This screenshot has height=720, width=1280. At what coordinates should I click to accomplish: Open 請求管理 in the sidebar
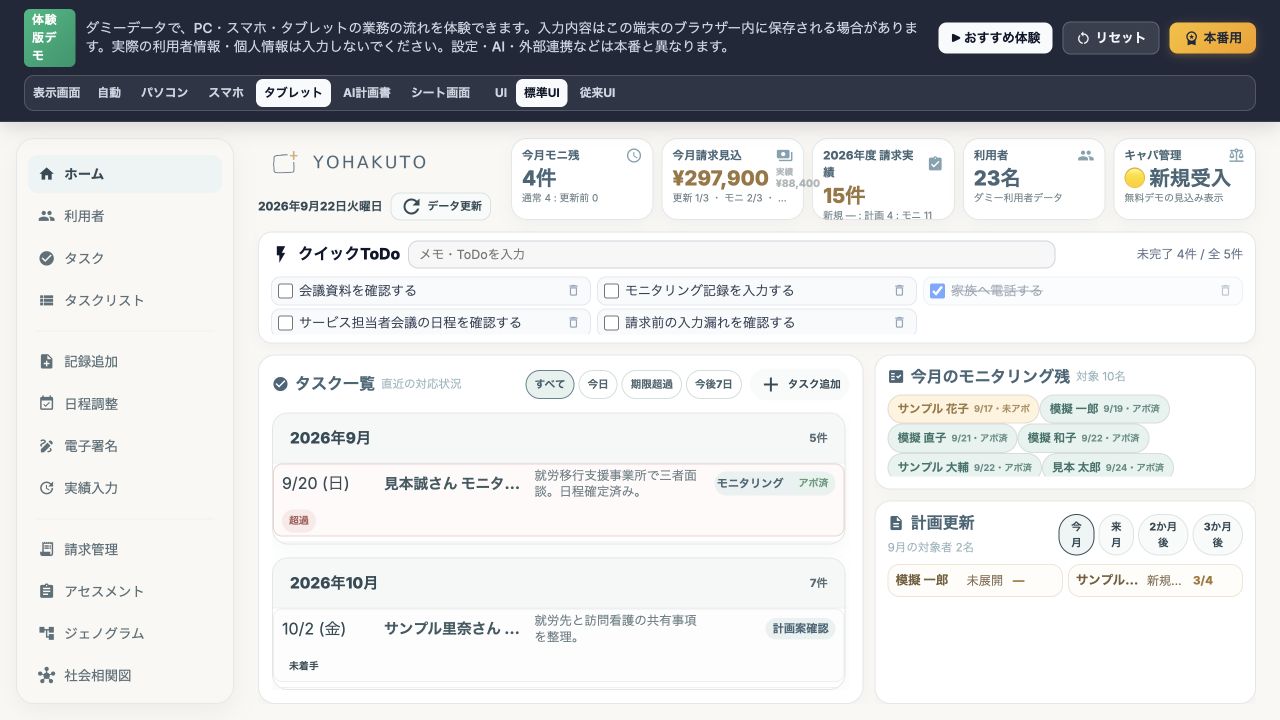pyautogui.click(x=125, y=549)
